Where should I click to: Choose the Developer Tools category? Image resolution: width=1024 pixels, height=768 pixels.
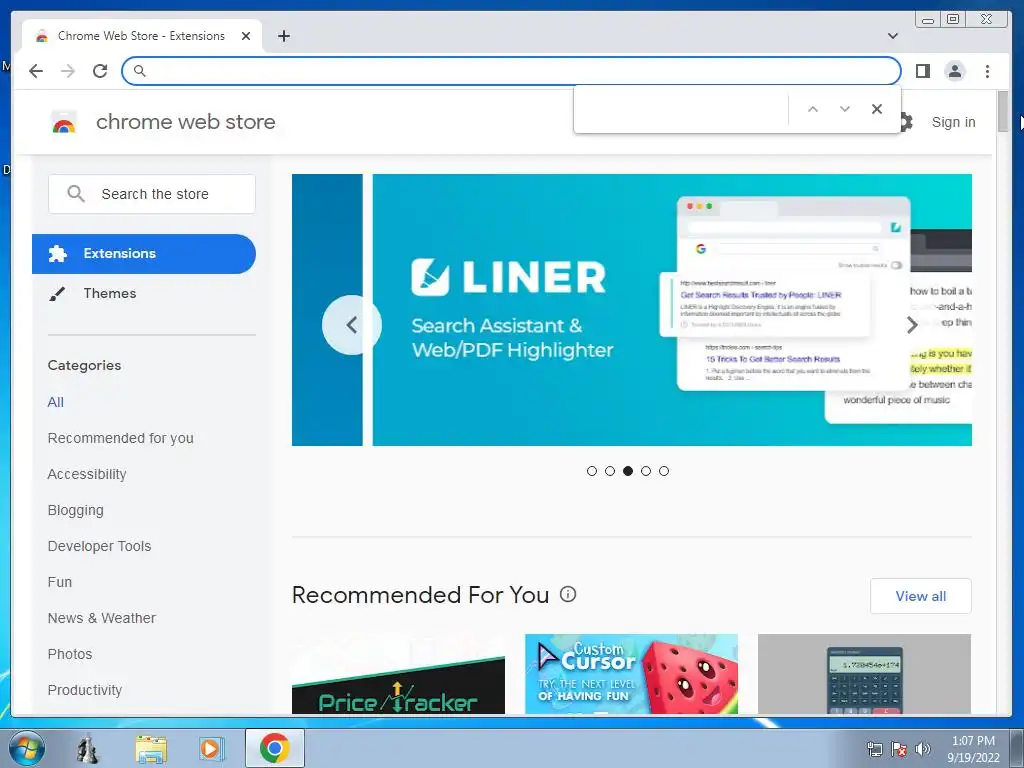coord(99,546)
